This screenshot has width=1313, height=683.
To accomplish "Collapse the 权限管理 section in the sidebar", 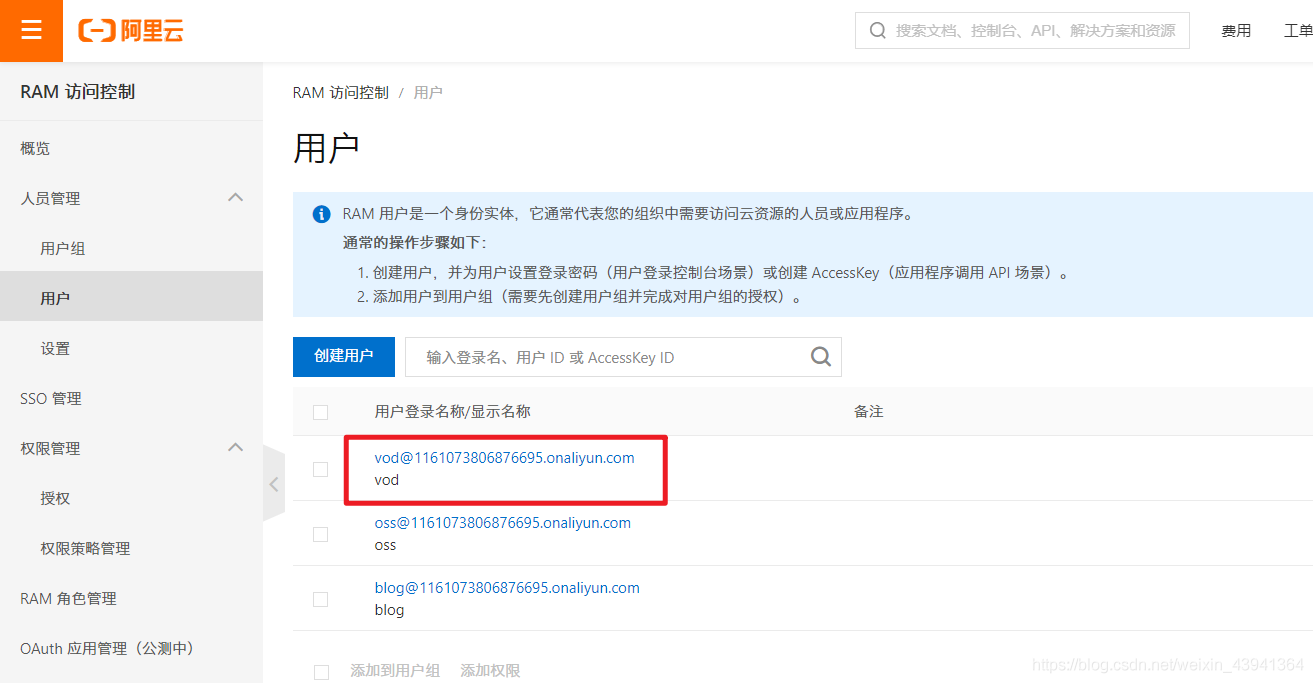I will [x=235, y=447].
